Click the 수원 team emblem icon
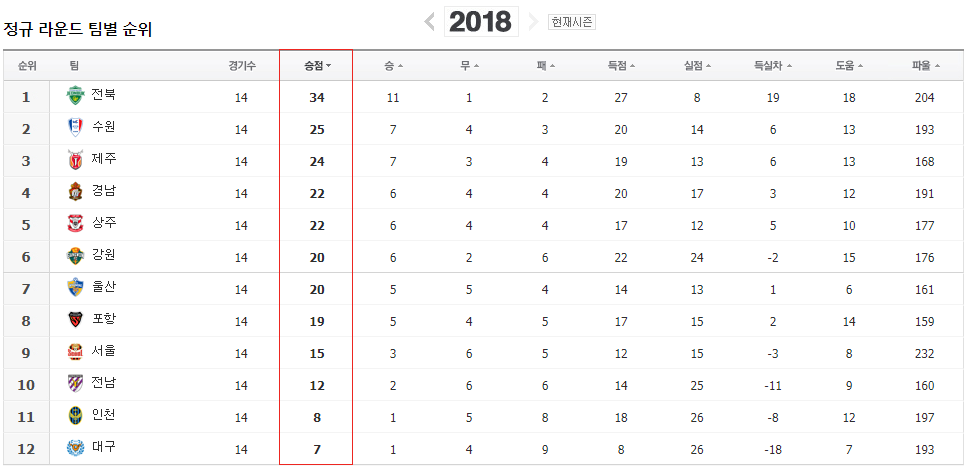The height and width of the screenshot is (471, 967). (75, 128)
